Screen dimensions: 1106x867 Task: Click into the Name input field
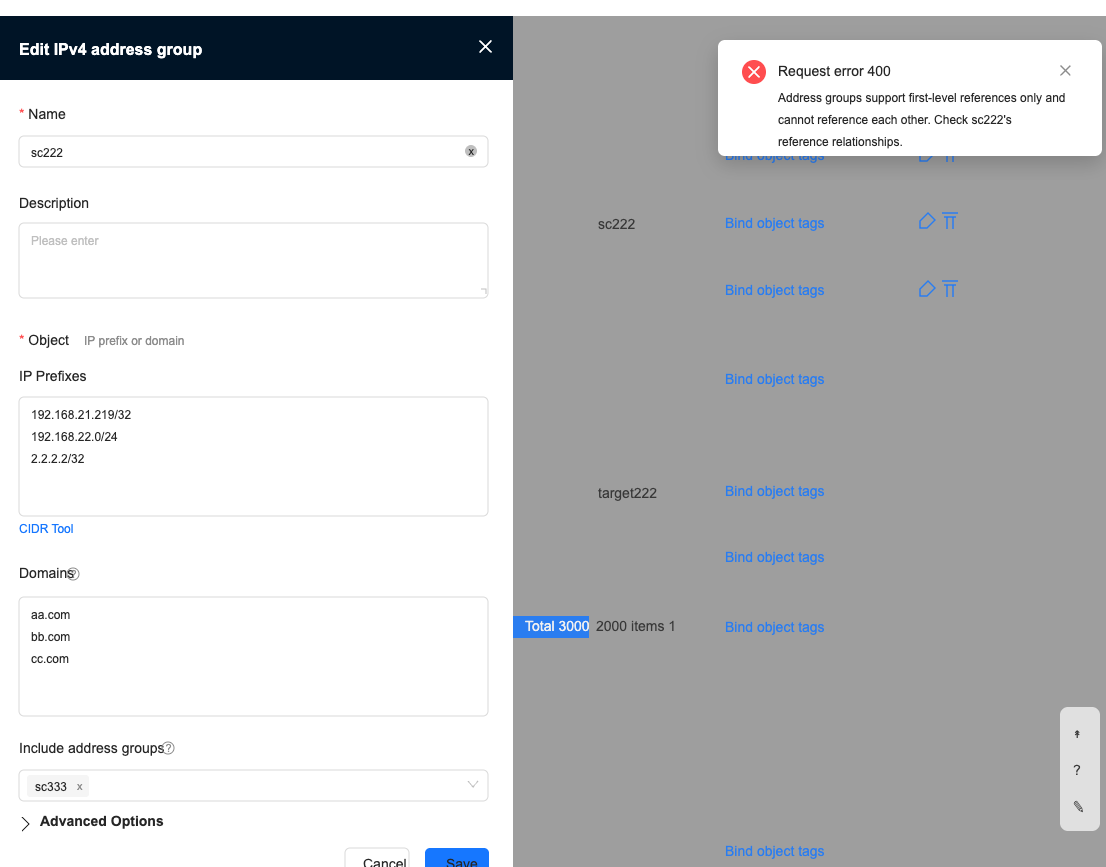(253, 152)
